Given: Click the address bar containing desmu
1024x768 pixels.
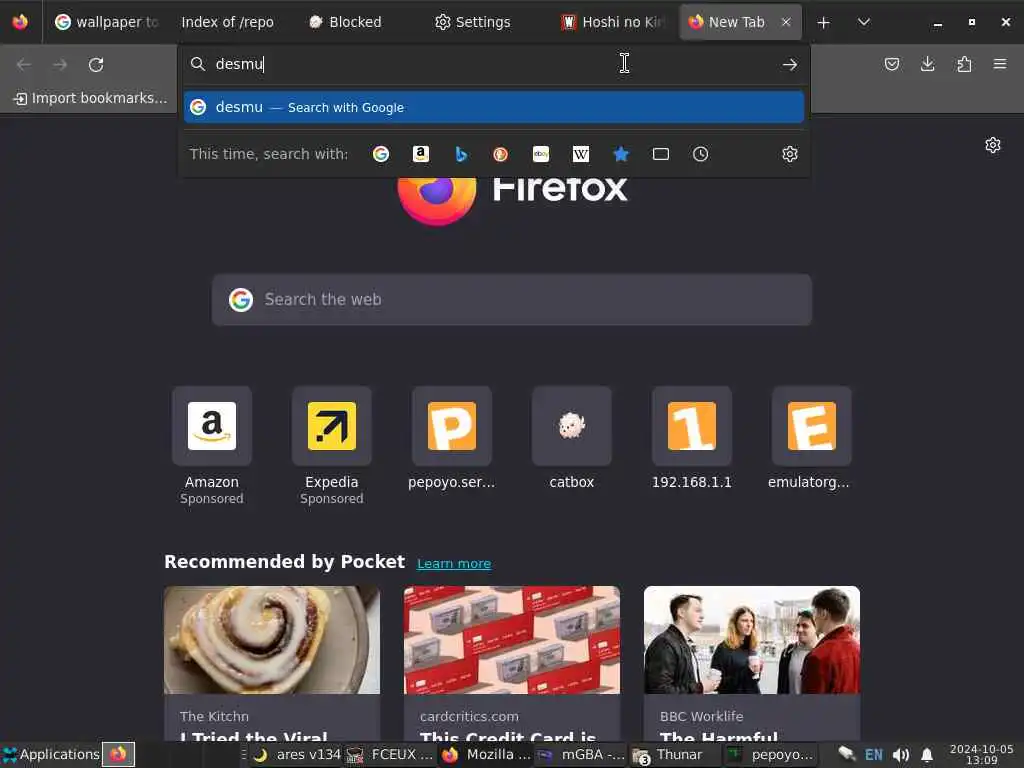Looking at the screenshot, I should 493,64.
